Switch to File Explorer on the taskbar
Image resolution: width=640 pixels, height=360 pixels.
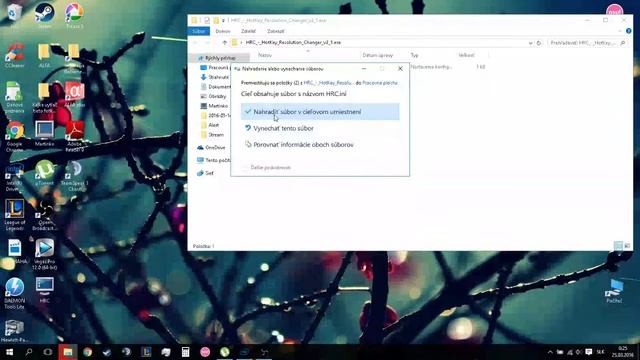(68, 352)
